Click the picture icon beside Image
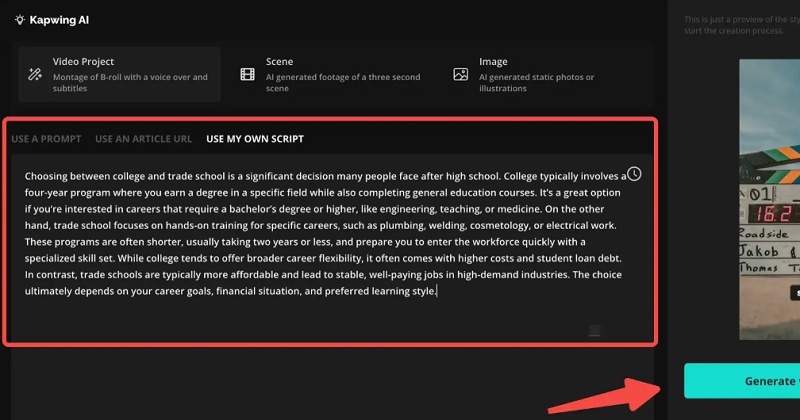Viewport: 800px width, 420px height. (460, 74)
